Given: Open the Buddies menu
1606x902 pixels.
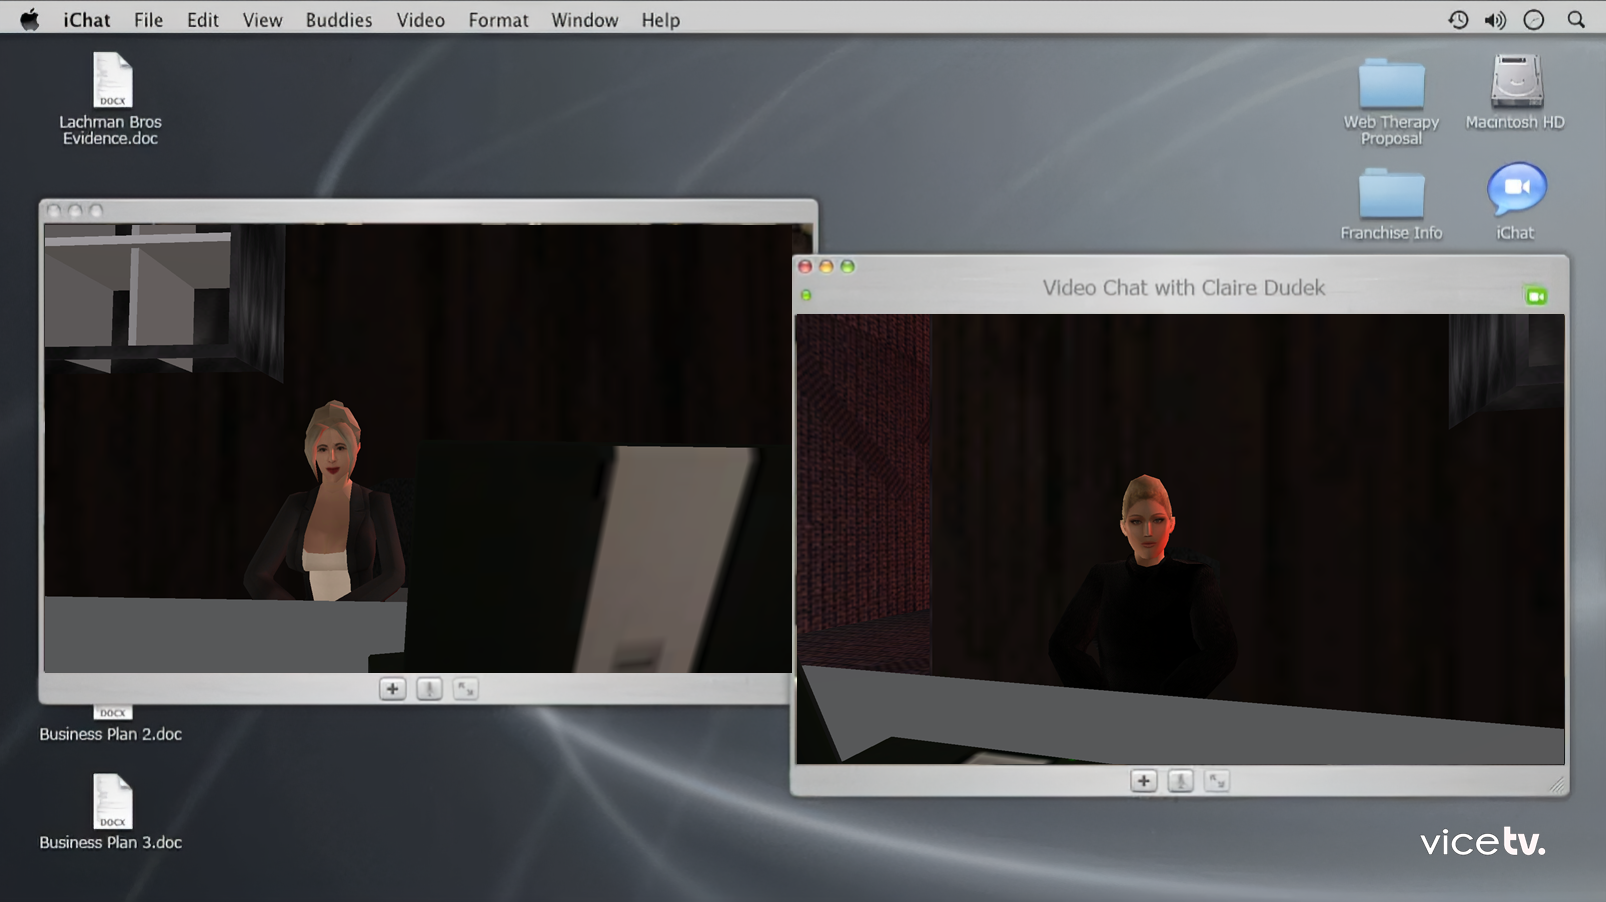Looking at the screenshot, I should pyautogui.click(x=339, y=20).
